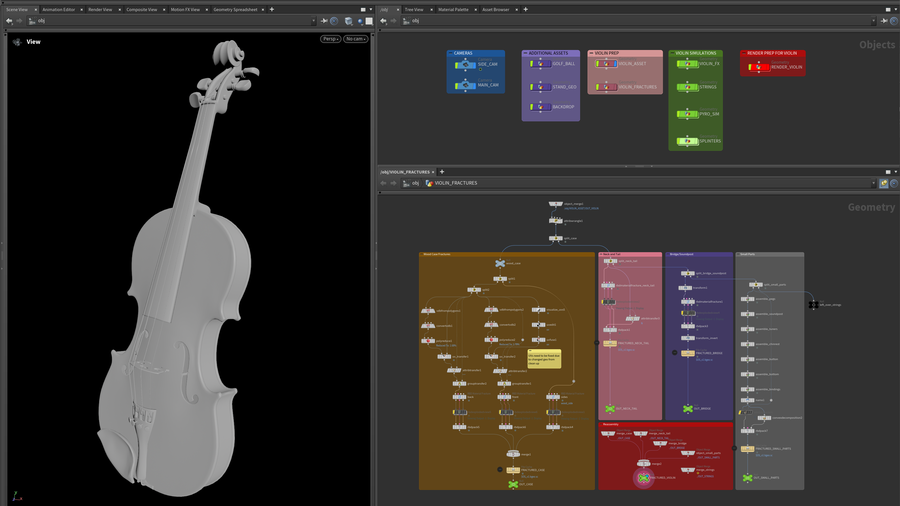Collapse the CAMERAS network box

coord(451,53)
